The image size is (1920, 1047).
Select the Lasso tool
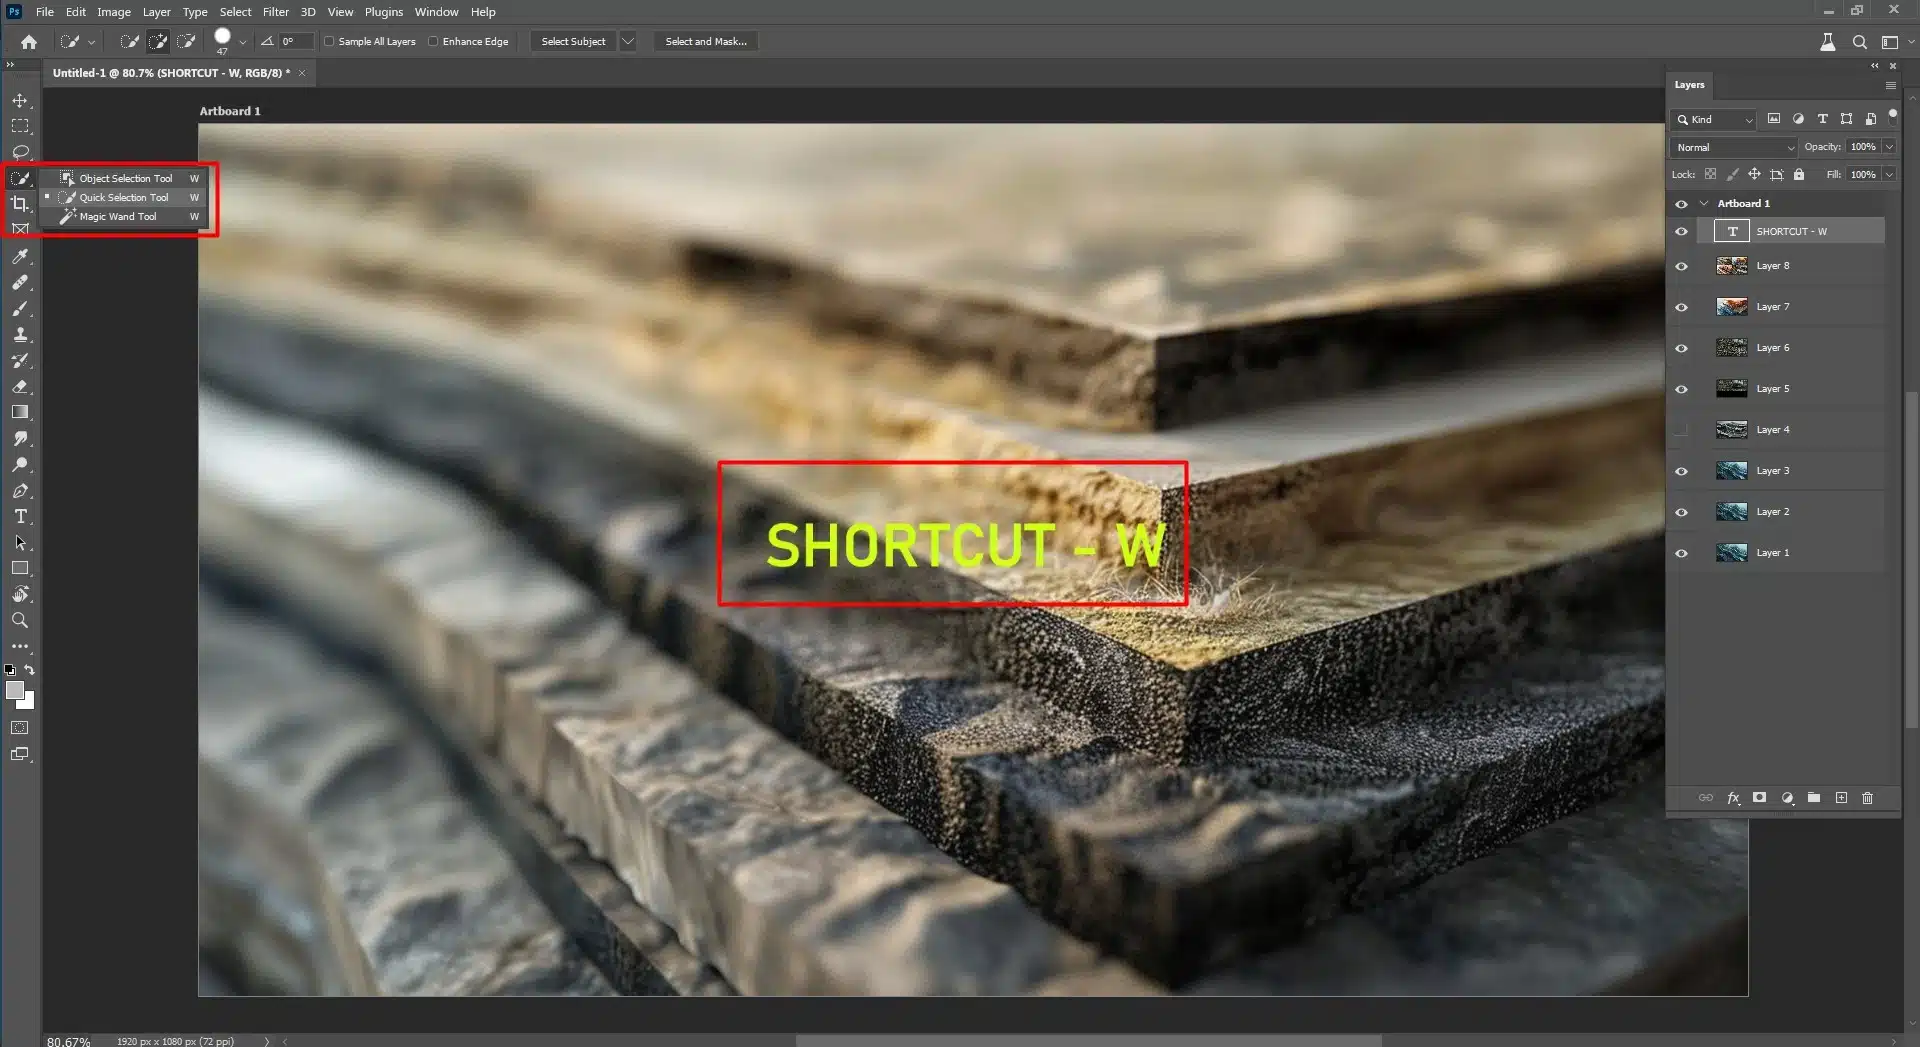tap(20, 153)
